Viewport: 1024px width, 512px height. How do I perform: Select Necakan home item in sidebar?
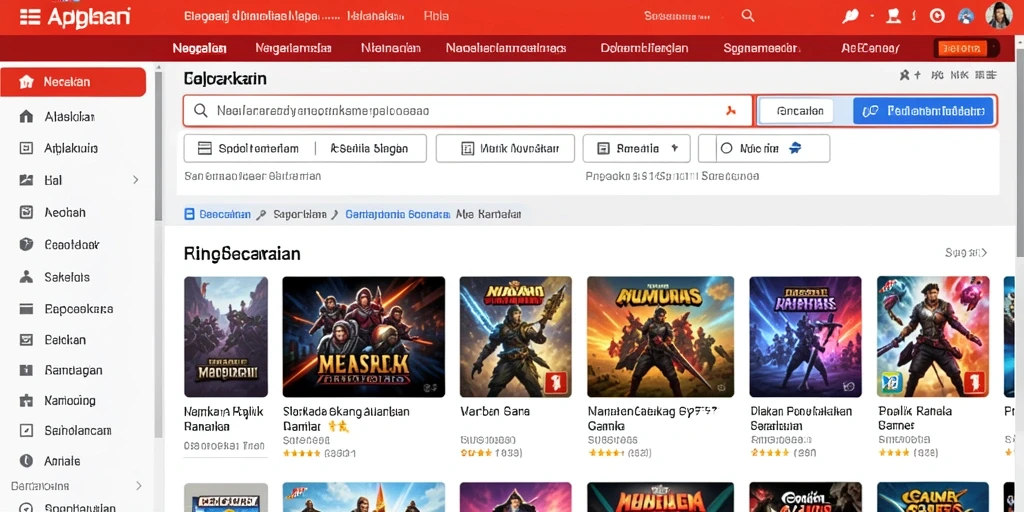point(73,82)
